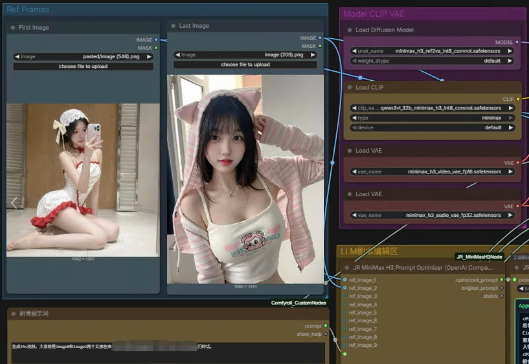529x364 pixels.
Task: Collapse the First Image node via its title dot
Action: point(13,28)
